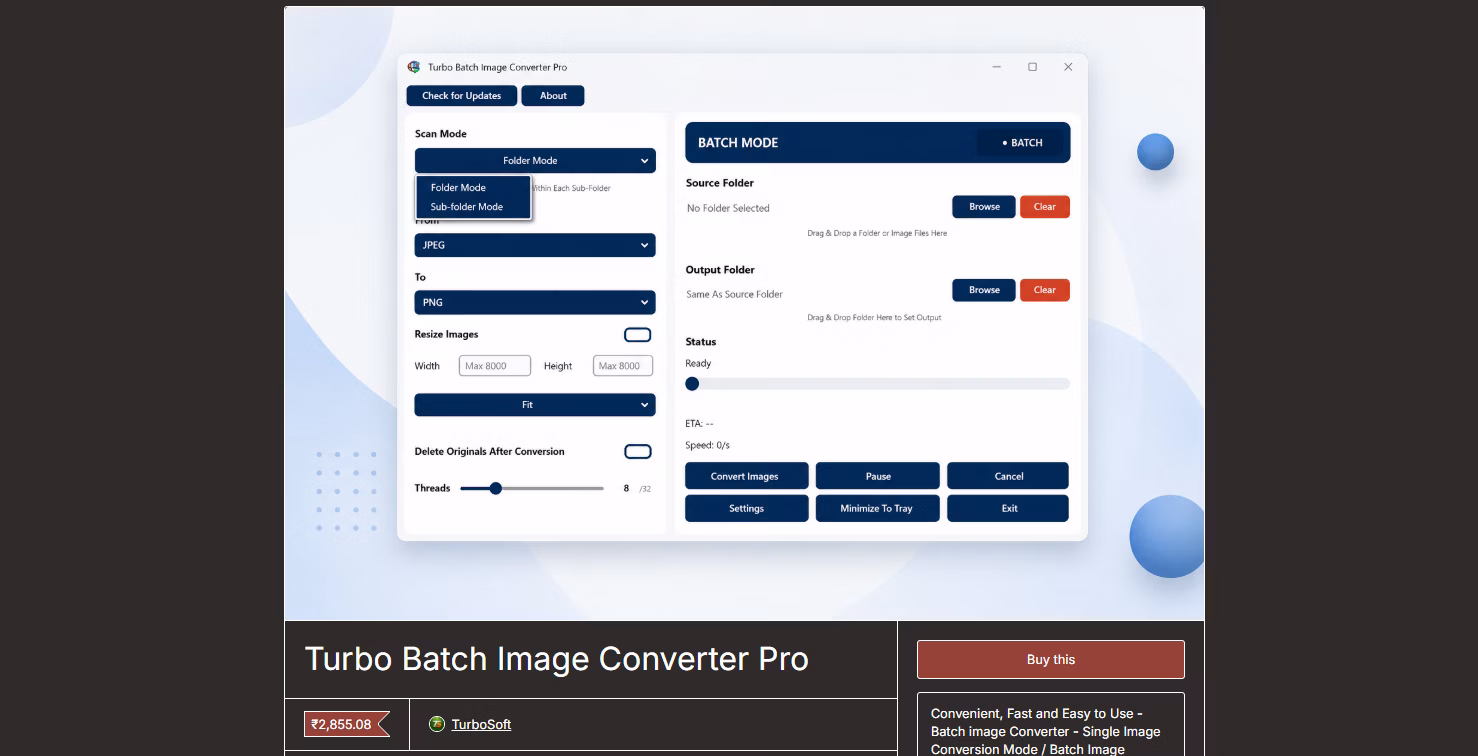Click "Drag & Drop Folder Here to Set Output"
The width and height of the screenshot is (1478, 756).
tap(874, 317)
